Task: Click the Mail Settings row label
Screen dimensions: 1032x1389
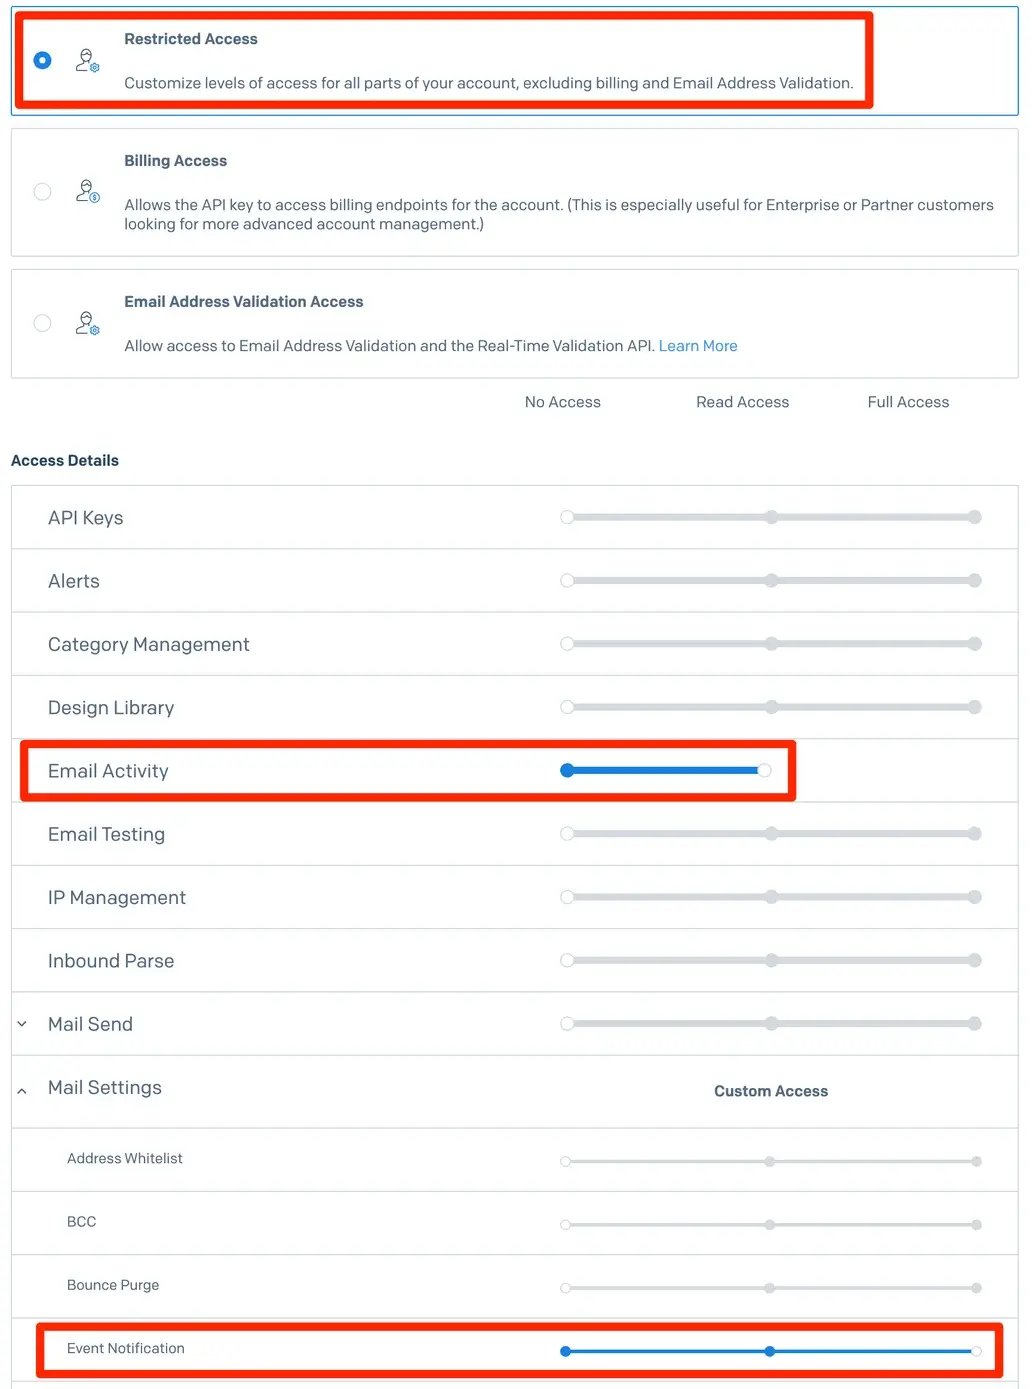Action: point(105,1088)
